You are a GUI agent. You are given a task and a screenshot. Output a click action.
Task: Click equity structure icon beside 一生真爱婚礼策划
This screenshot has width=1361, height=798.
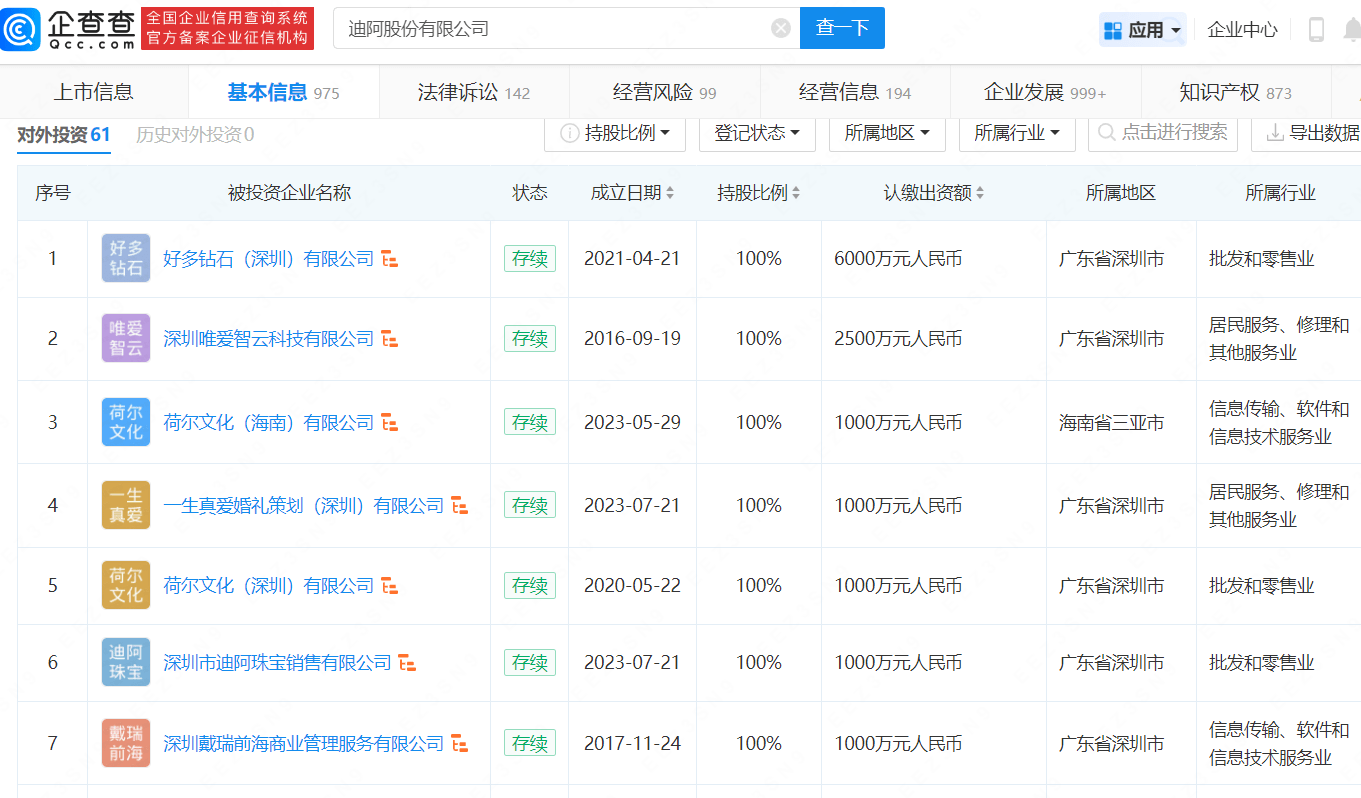pyautogui.click(x=460, y=507)
